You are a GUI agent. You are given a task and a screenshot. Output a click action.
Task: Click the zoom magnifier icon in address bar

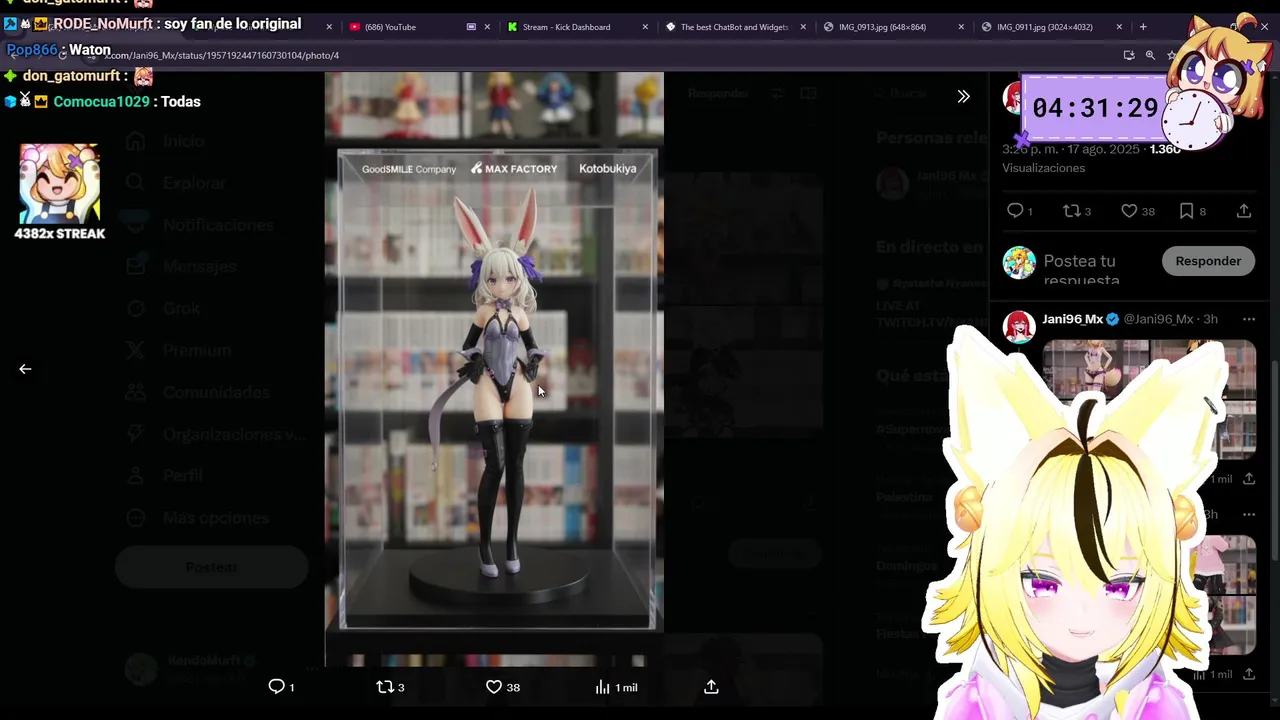1150,55
